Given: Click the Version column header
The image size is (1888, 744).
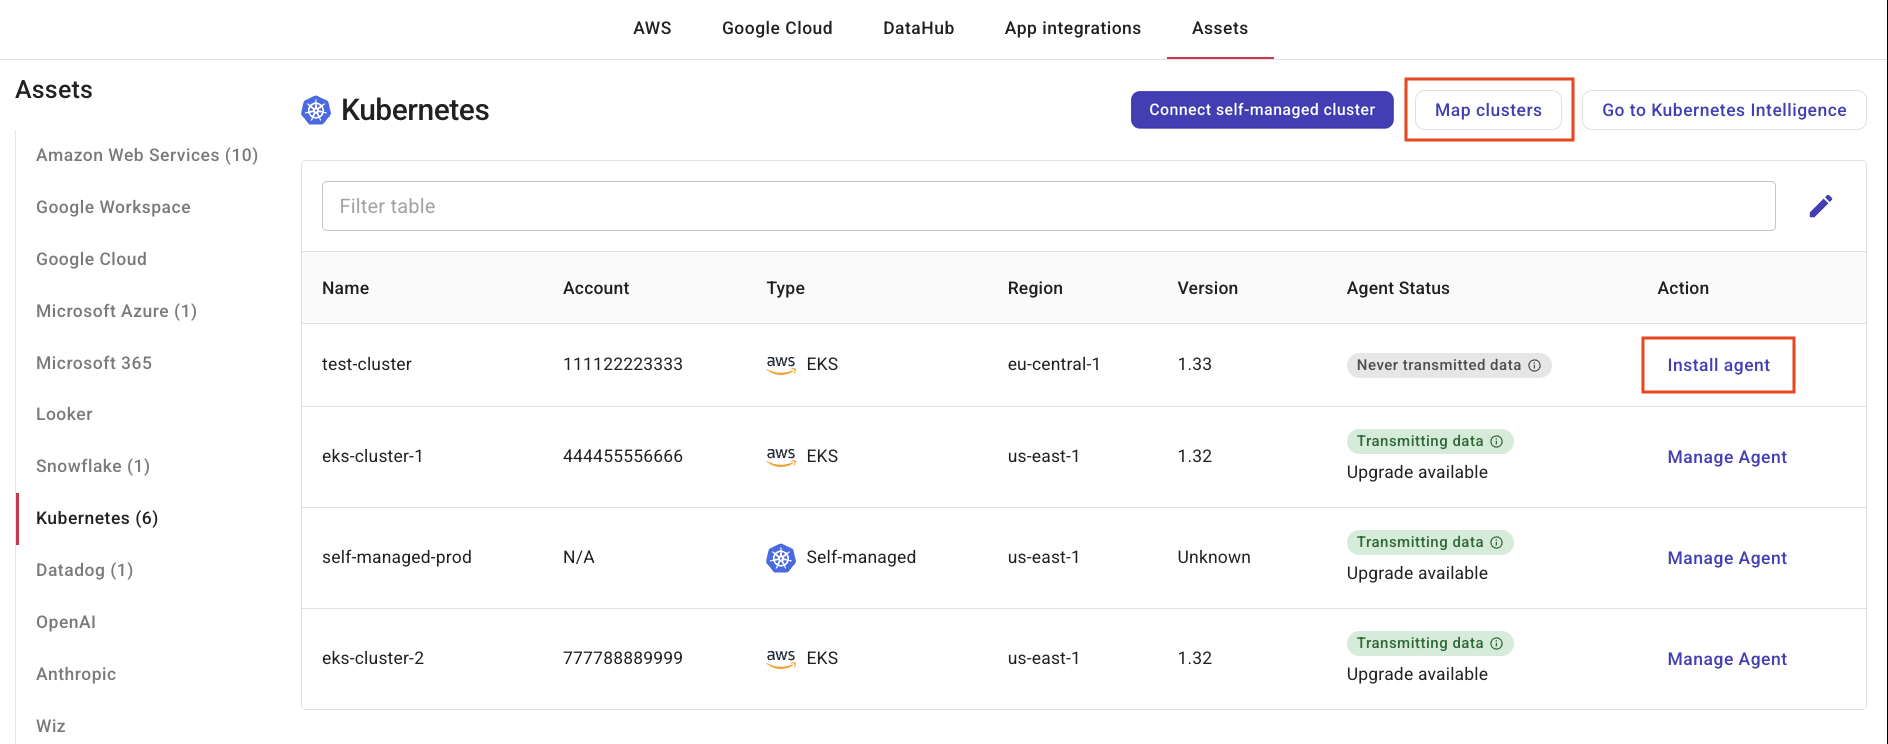Looking at the screenshot, I should [1207, 288].
